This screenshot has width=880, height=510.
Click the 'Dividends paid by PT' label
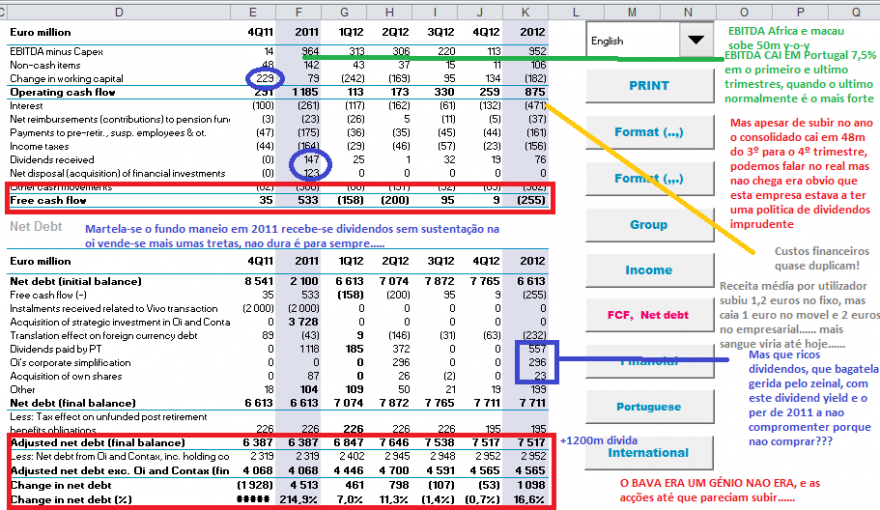point(56,349)
